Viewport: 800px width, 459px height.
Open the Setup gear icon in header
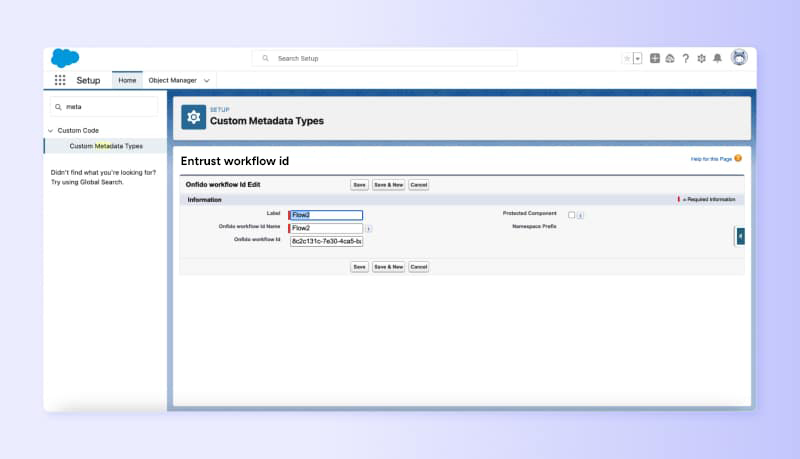[x=702, y=59]
